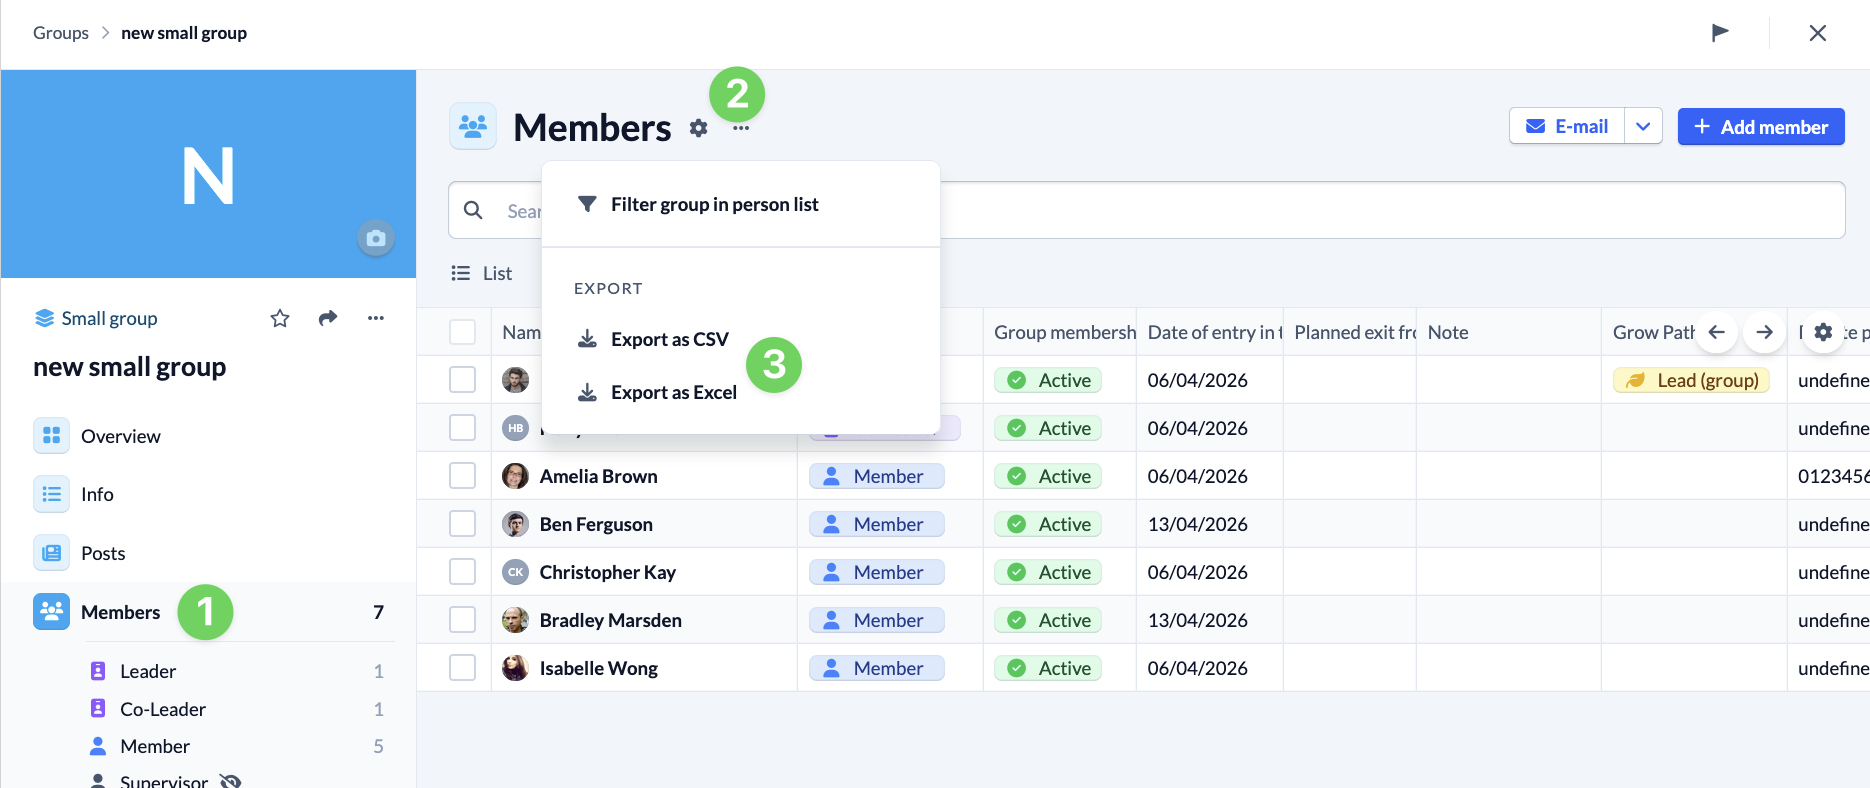Click the List view button
The image size is (1870, 788).
click(481, 273)
